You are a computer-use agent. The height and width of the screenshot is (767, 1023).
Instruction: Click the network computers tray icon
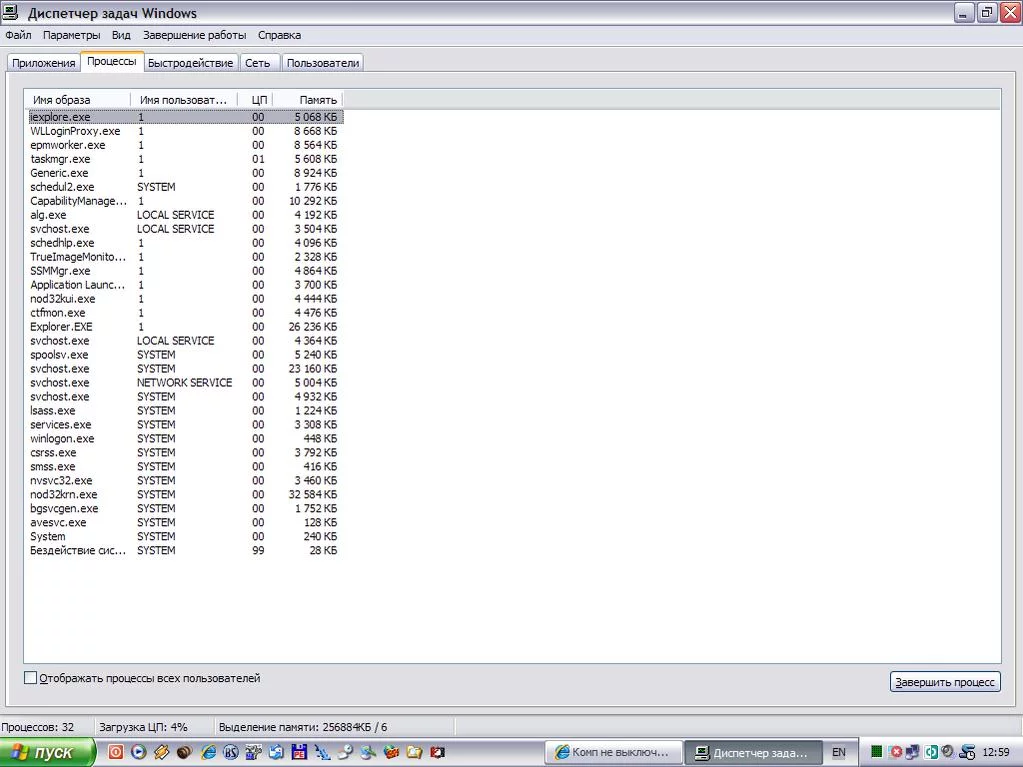click(x=912, y=752)
